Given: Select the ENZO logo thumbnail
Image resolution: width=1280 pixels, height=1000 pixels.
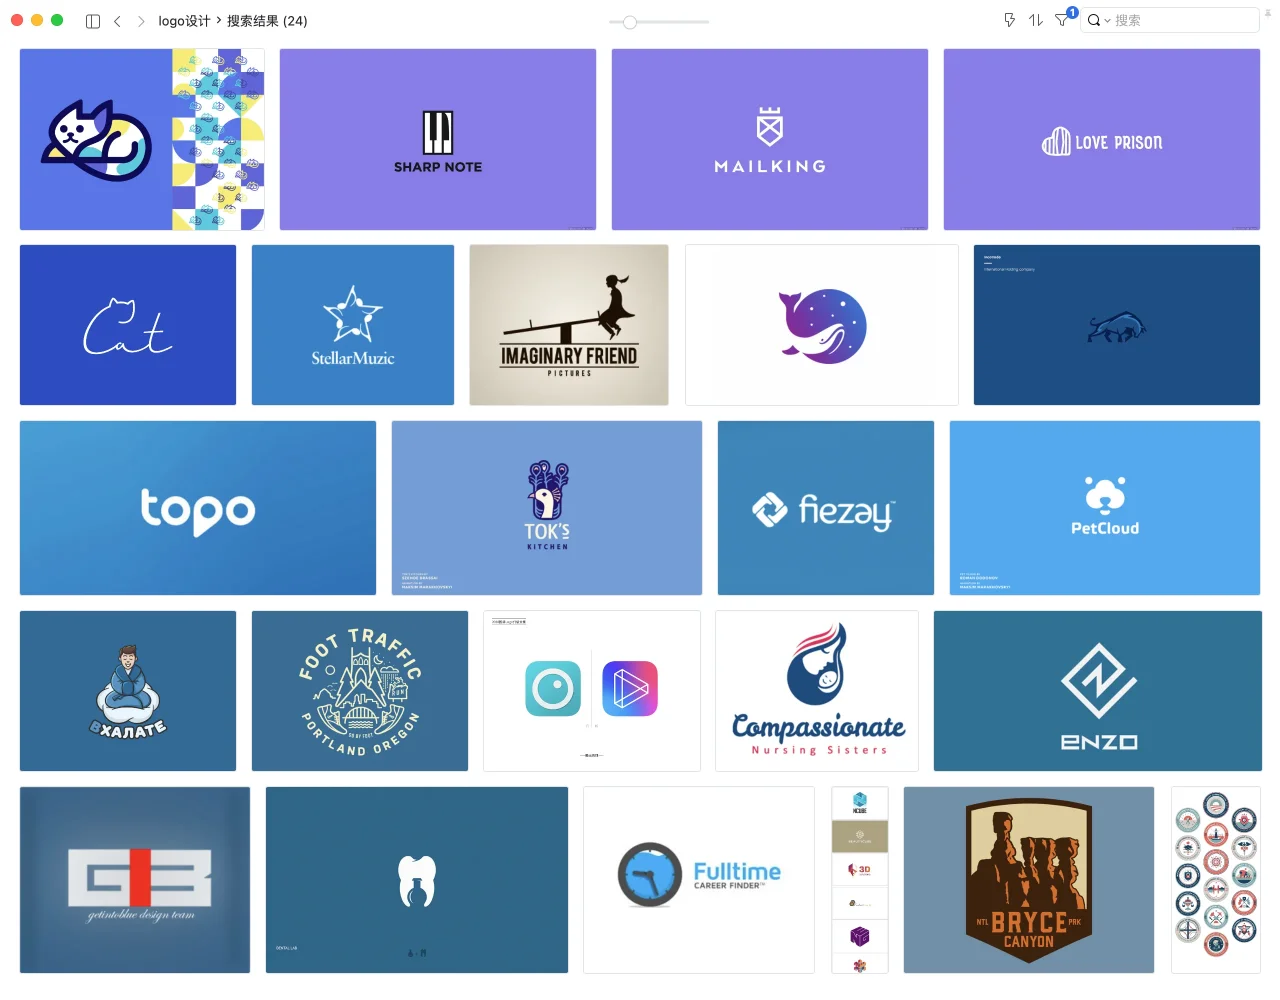Looking at the screenshot, I should click(1098, 691).
